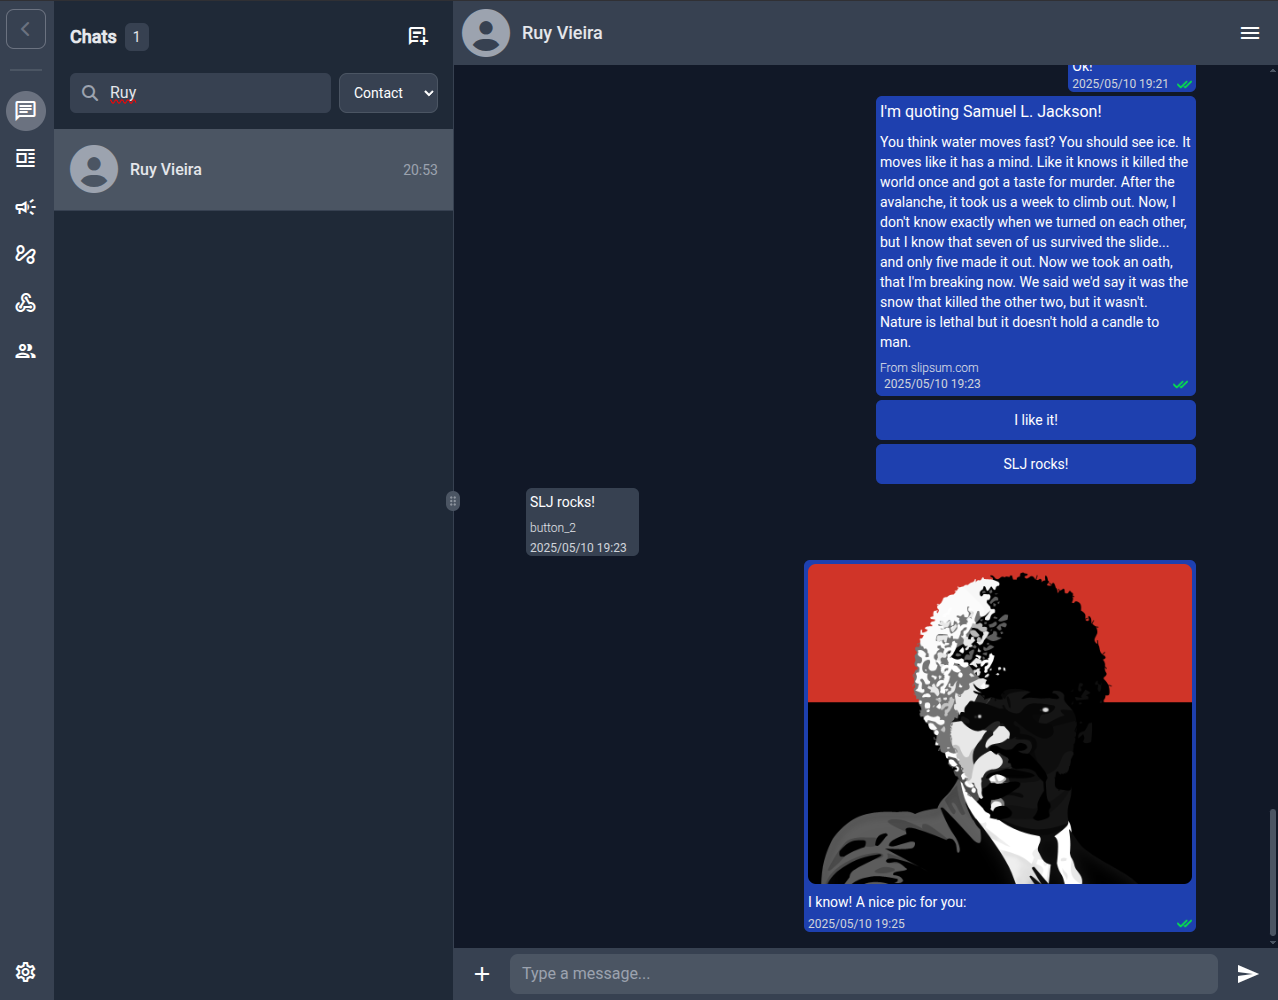Screen dimensions: 1278x1000
Task: Click the 'SLJ rocks!' reply button
Action: click(x=1035, y=464)
